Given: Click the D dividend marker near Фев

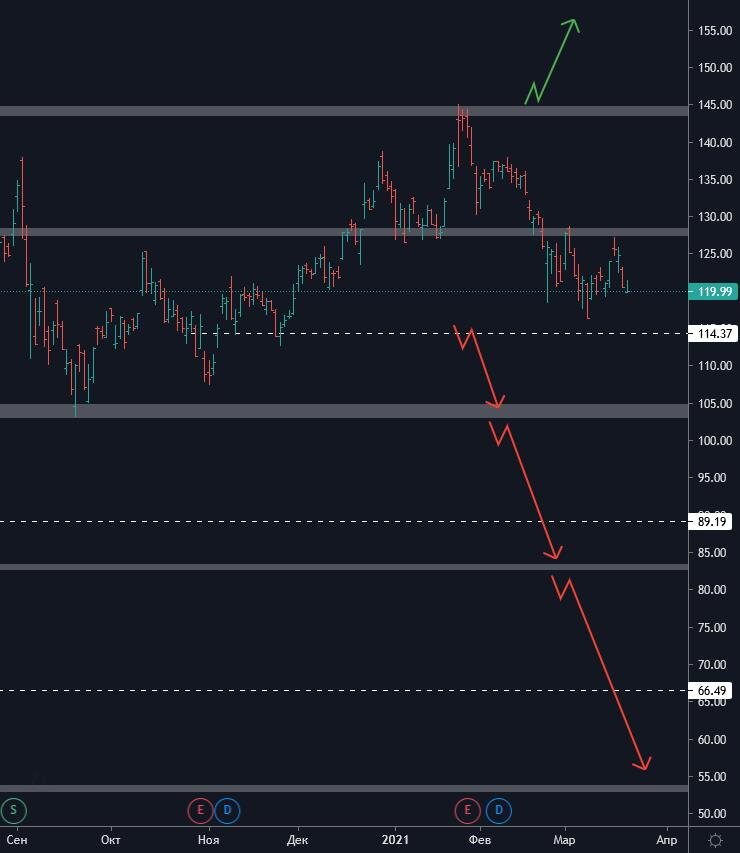Looking at the screenshot, I should 498,810.
